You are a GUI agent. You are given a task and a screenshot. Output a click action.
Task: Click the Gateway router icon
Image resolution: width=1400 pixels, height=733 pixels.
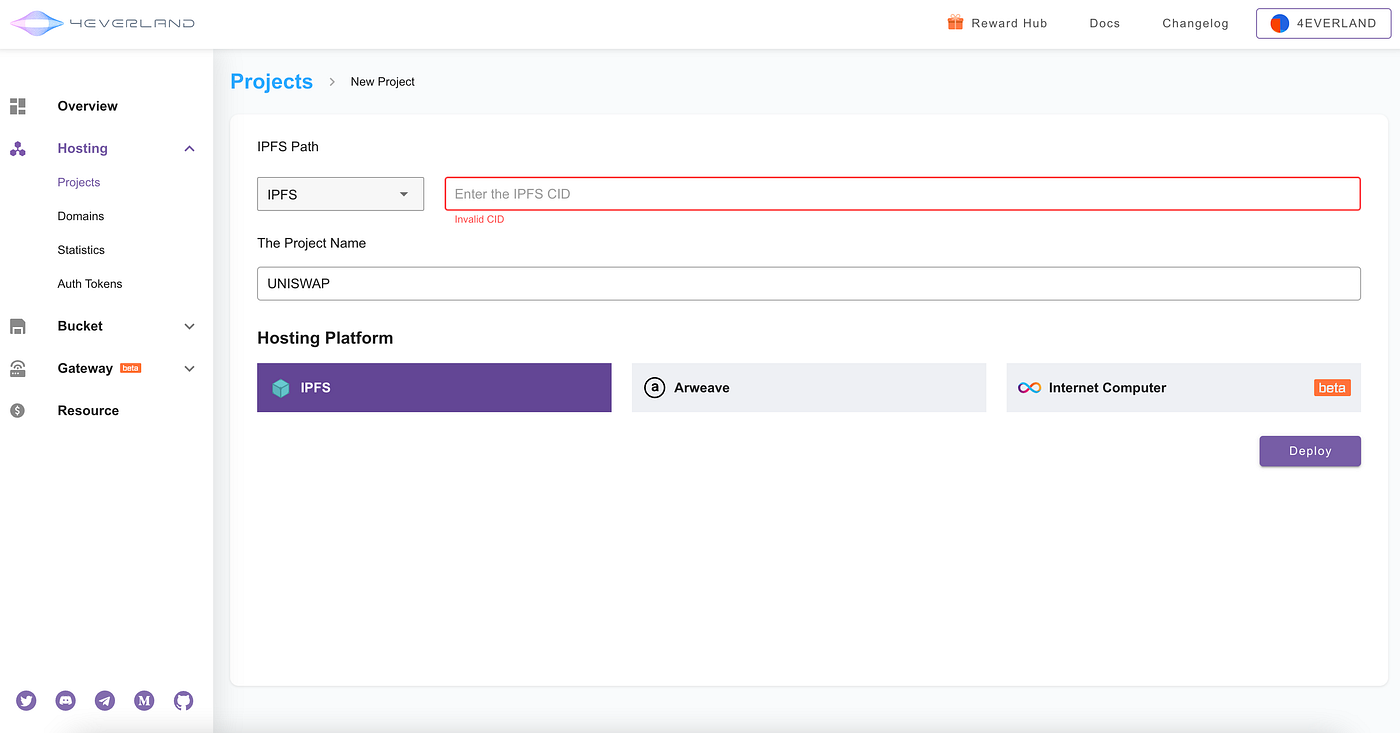(x=18, y=368)
